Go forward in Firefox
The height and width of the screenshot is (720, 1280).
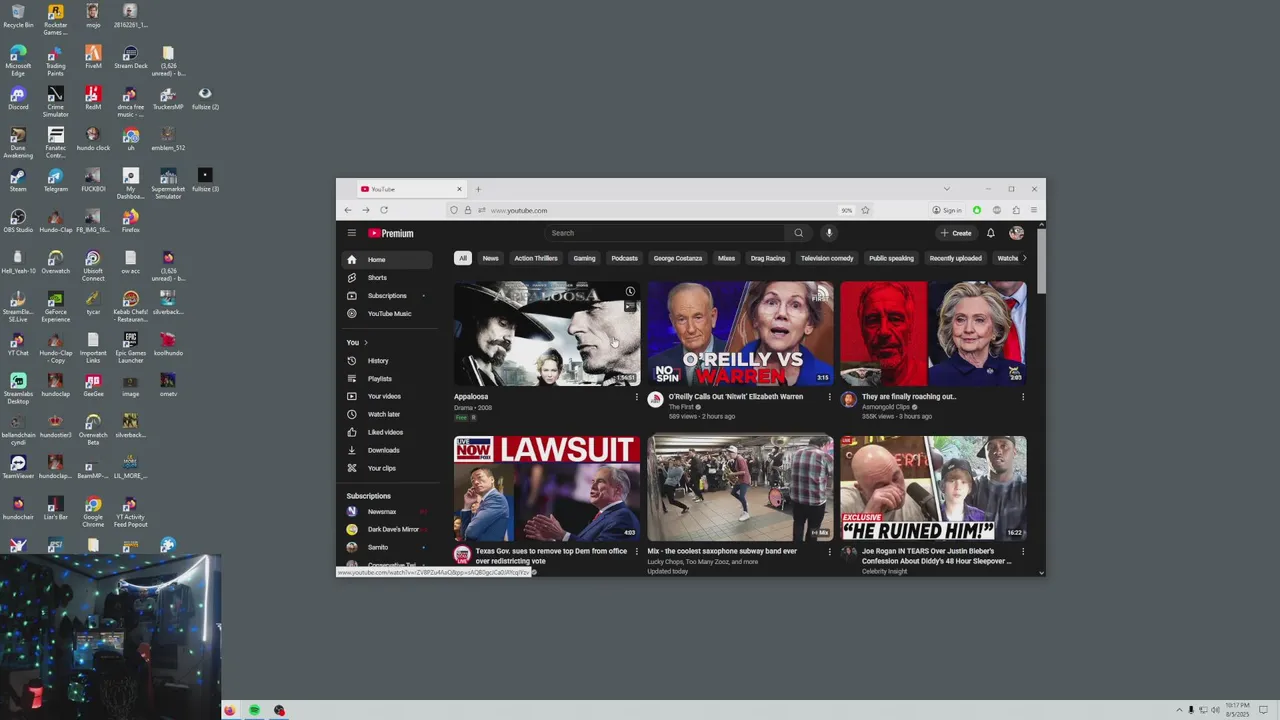click(x=365, y=210)
